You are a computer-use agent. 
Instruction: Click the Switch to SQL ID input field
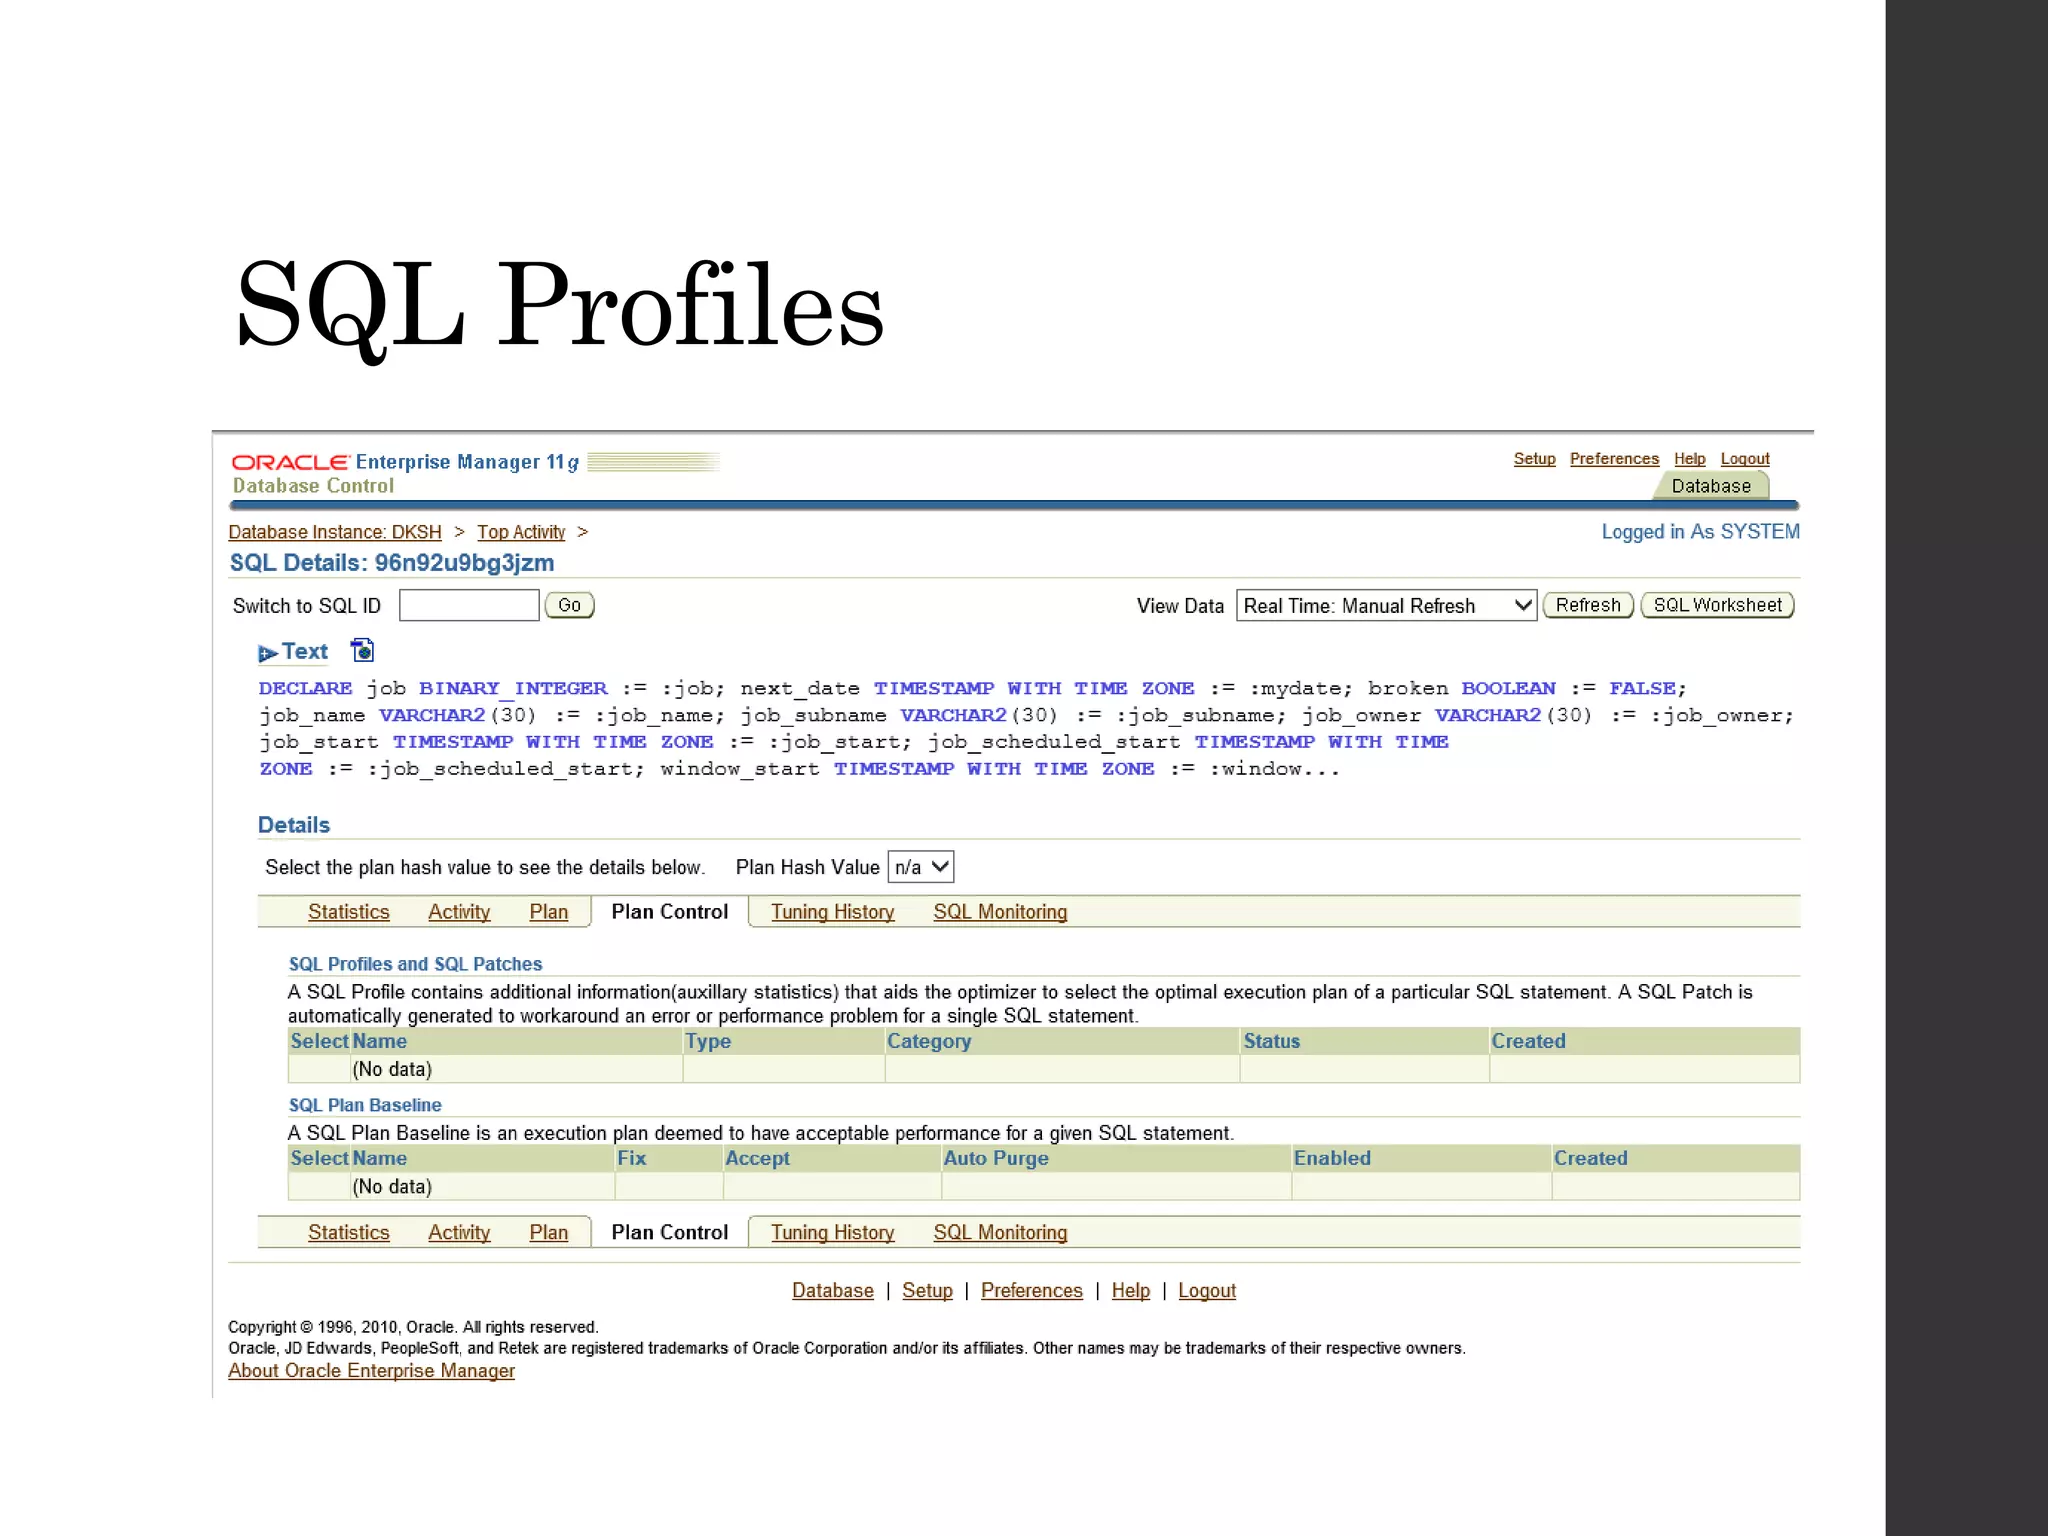pyautogui.click(x=469, y=605)
